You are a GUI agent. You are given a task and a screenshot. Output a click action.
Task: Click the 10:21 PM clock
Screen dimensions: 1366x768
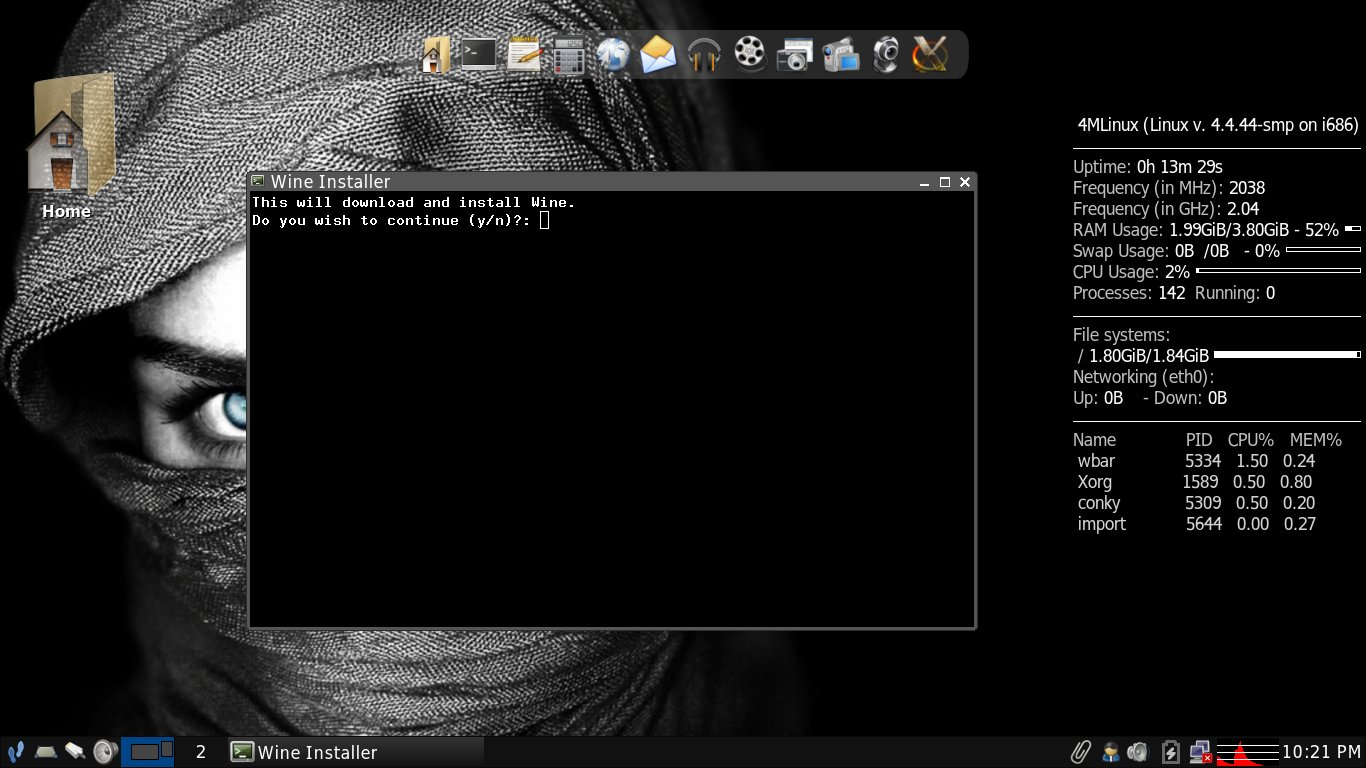coord(1321,752)
